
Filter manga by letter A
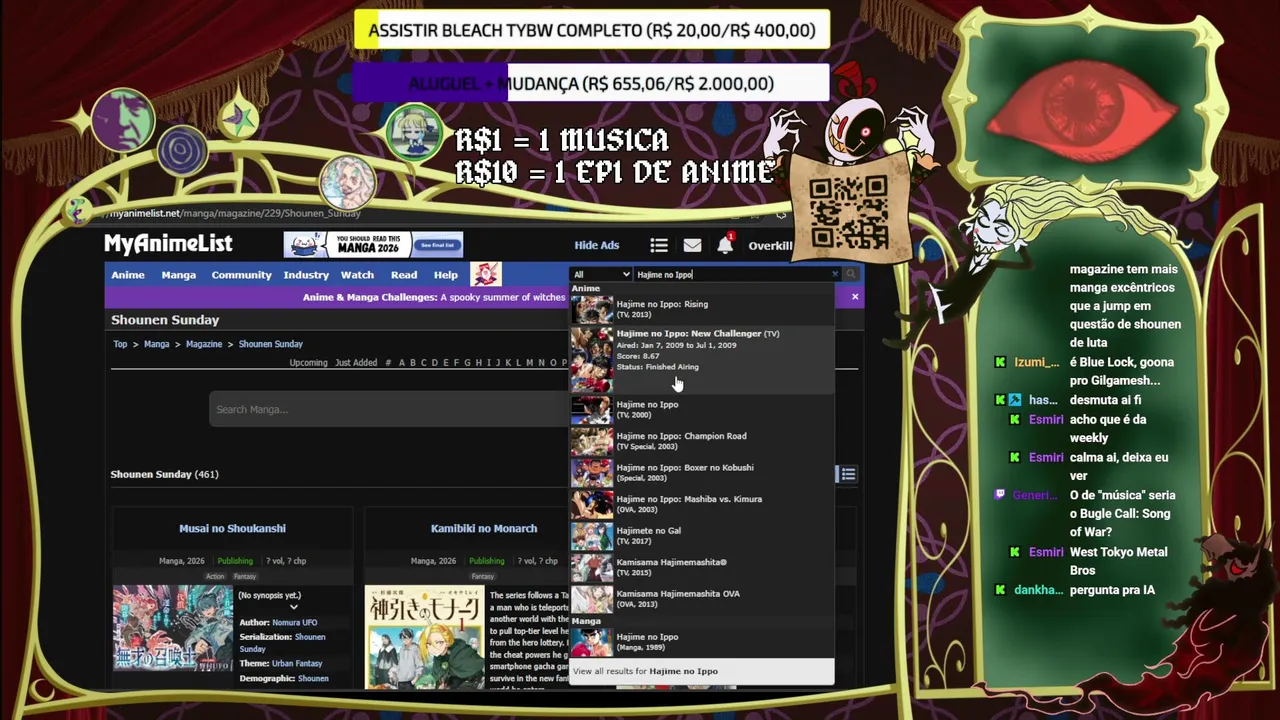point(402,363)
